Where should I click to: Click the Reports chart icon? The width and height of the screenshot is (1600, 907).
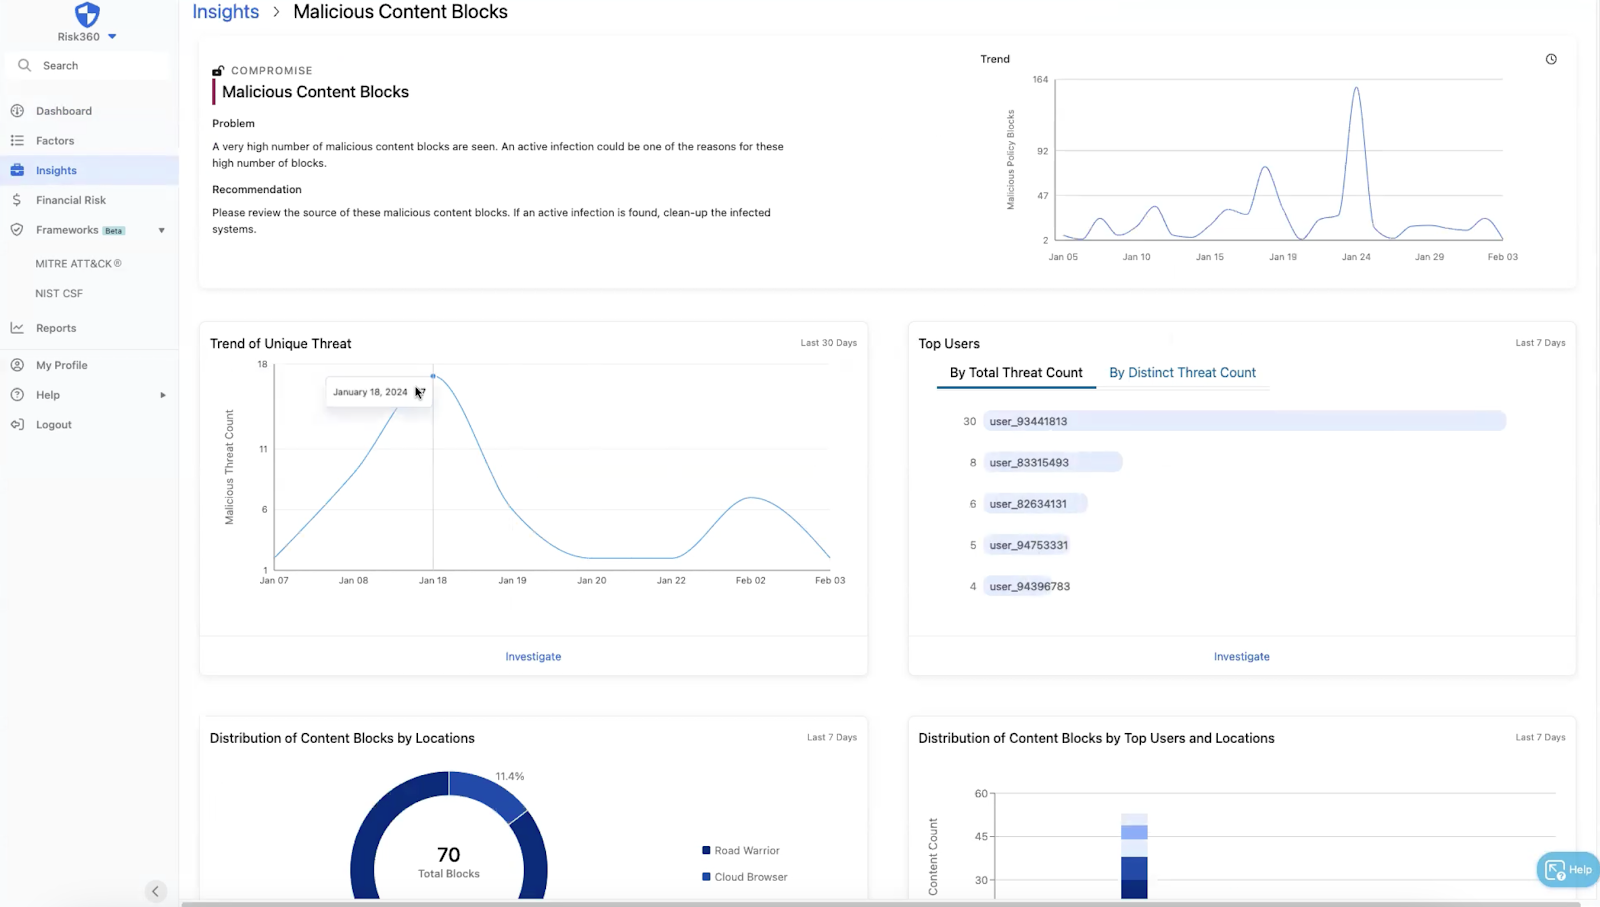pos(17,328)
